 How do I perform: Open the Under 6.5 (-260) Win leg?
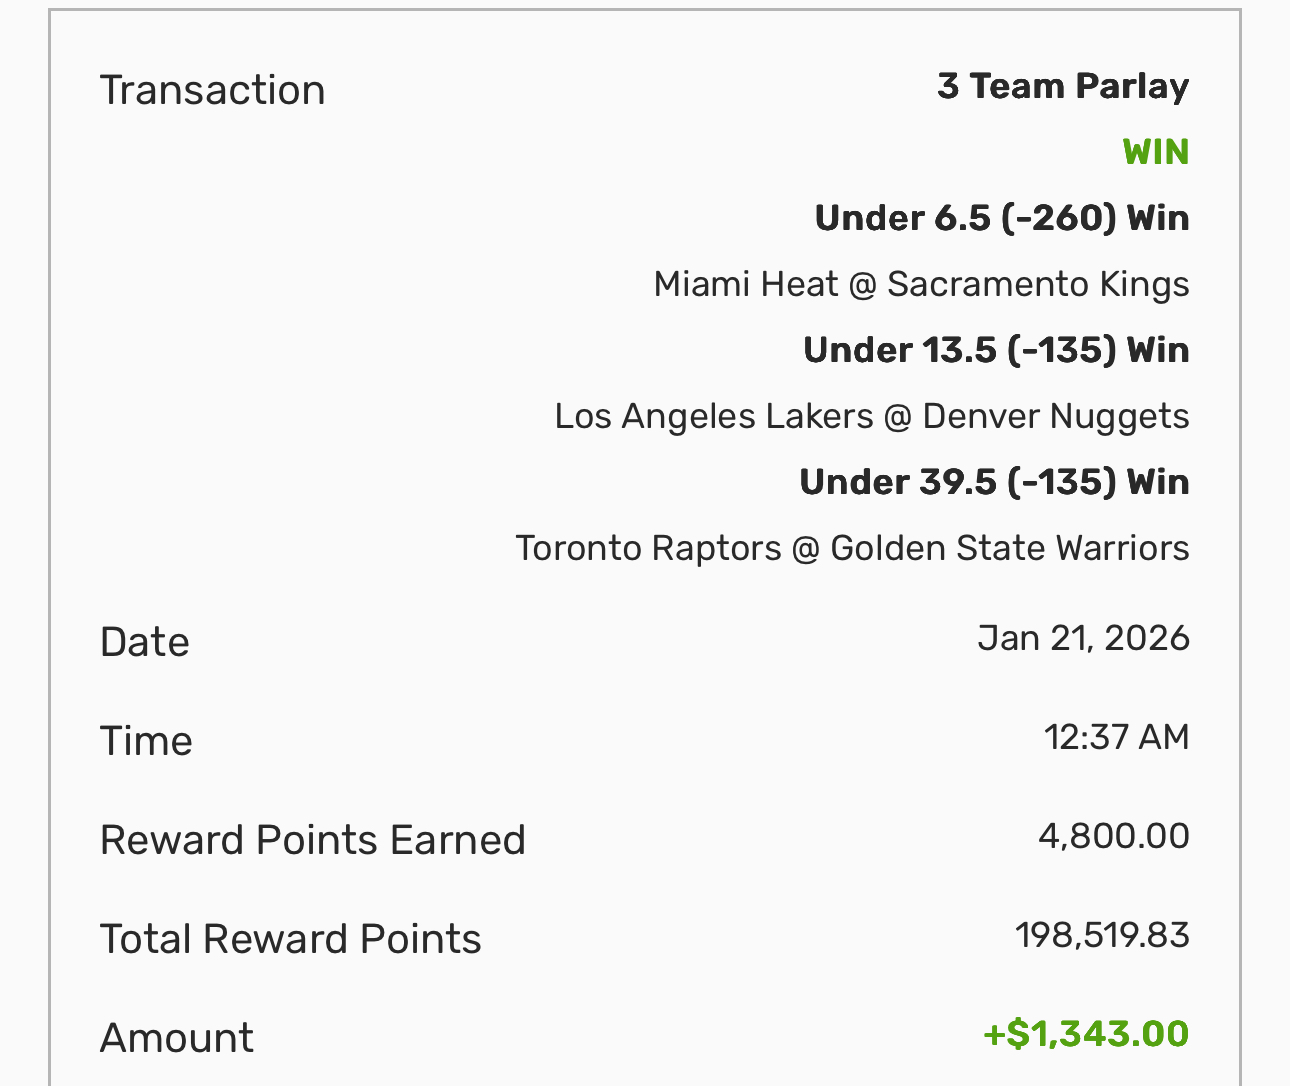pos(1001,218)
